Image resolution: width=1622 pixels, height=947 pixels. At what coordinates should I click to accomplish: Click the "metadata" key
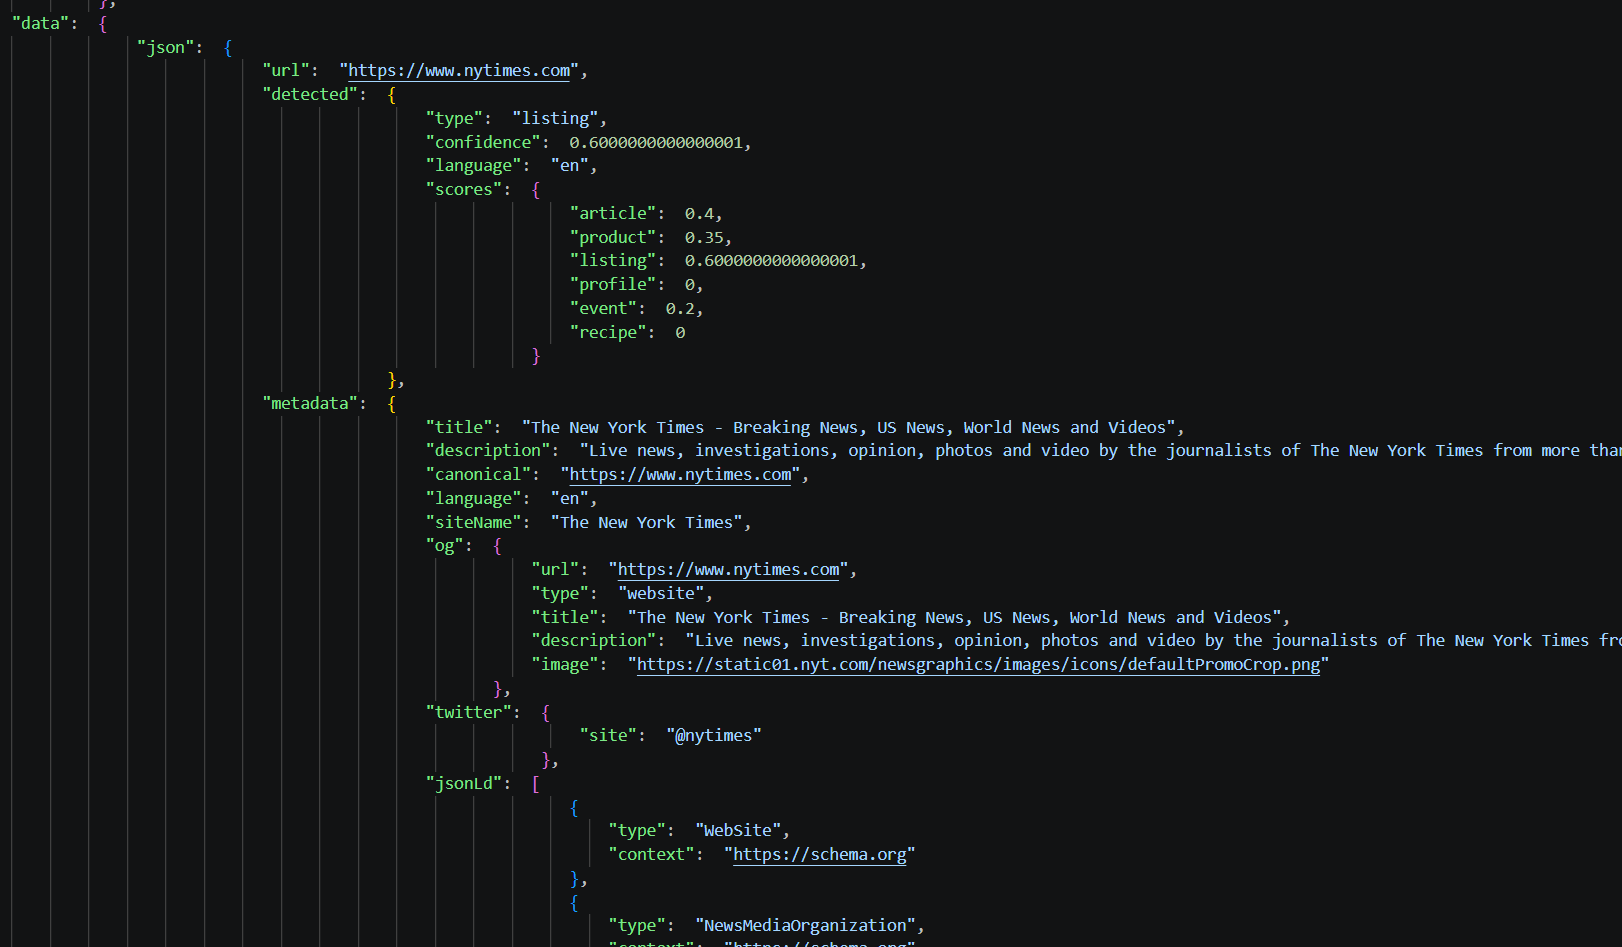[x=310, y=403]
